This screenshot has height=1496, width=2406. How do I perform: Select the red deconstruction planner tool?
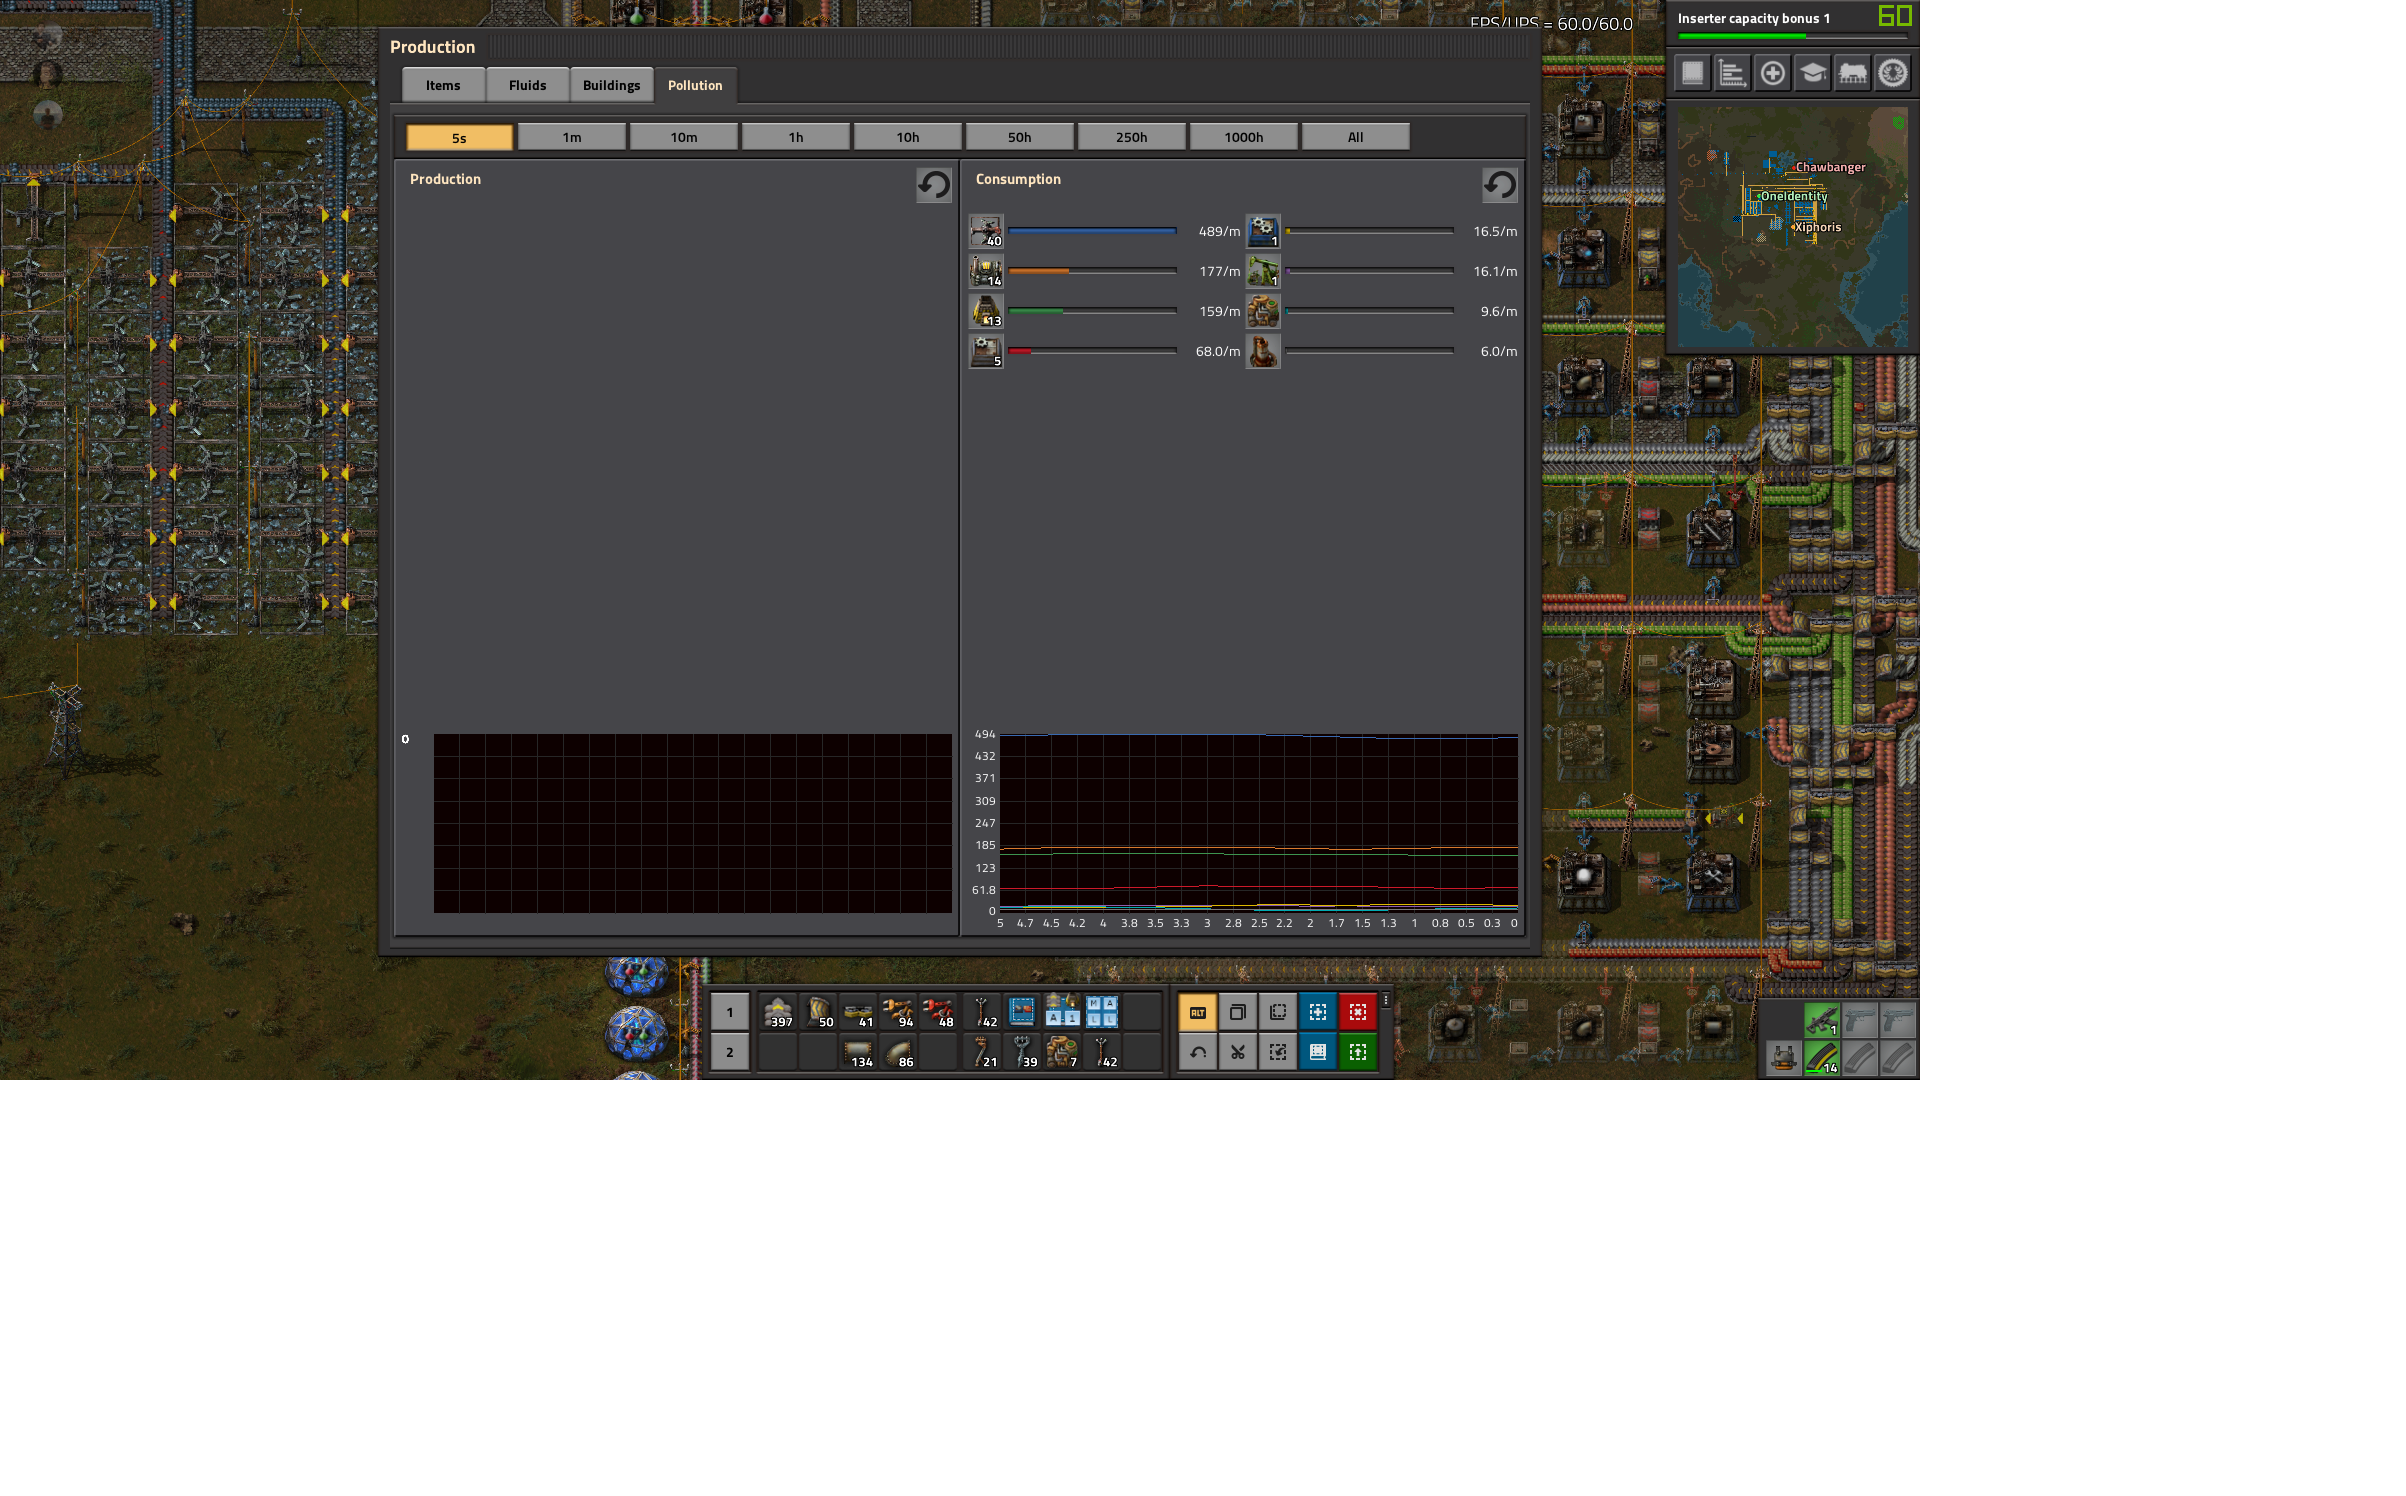1357,1012
